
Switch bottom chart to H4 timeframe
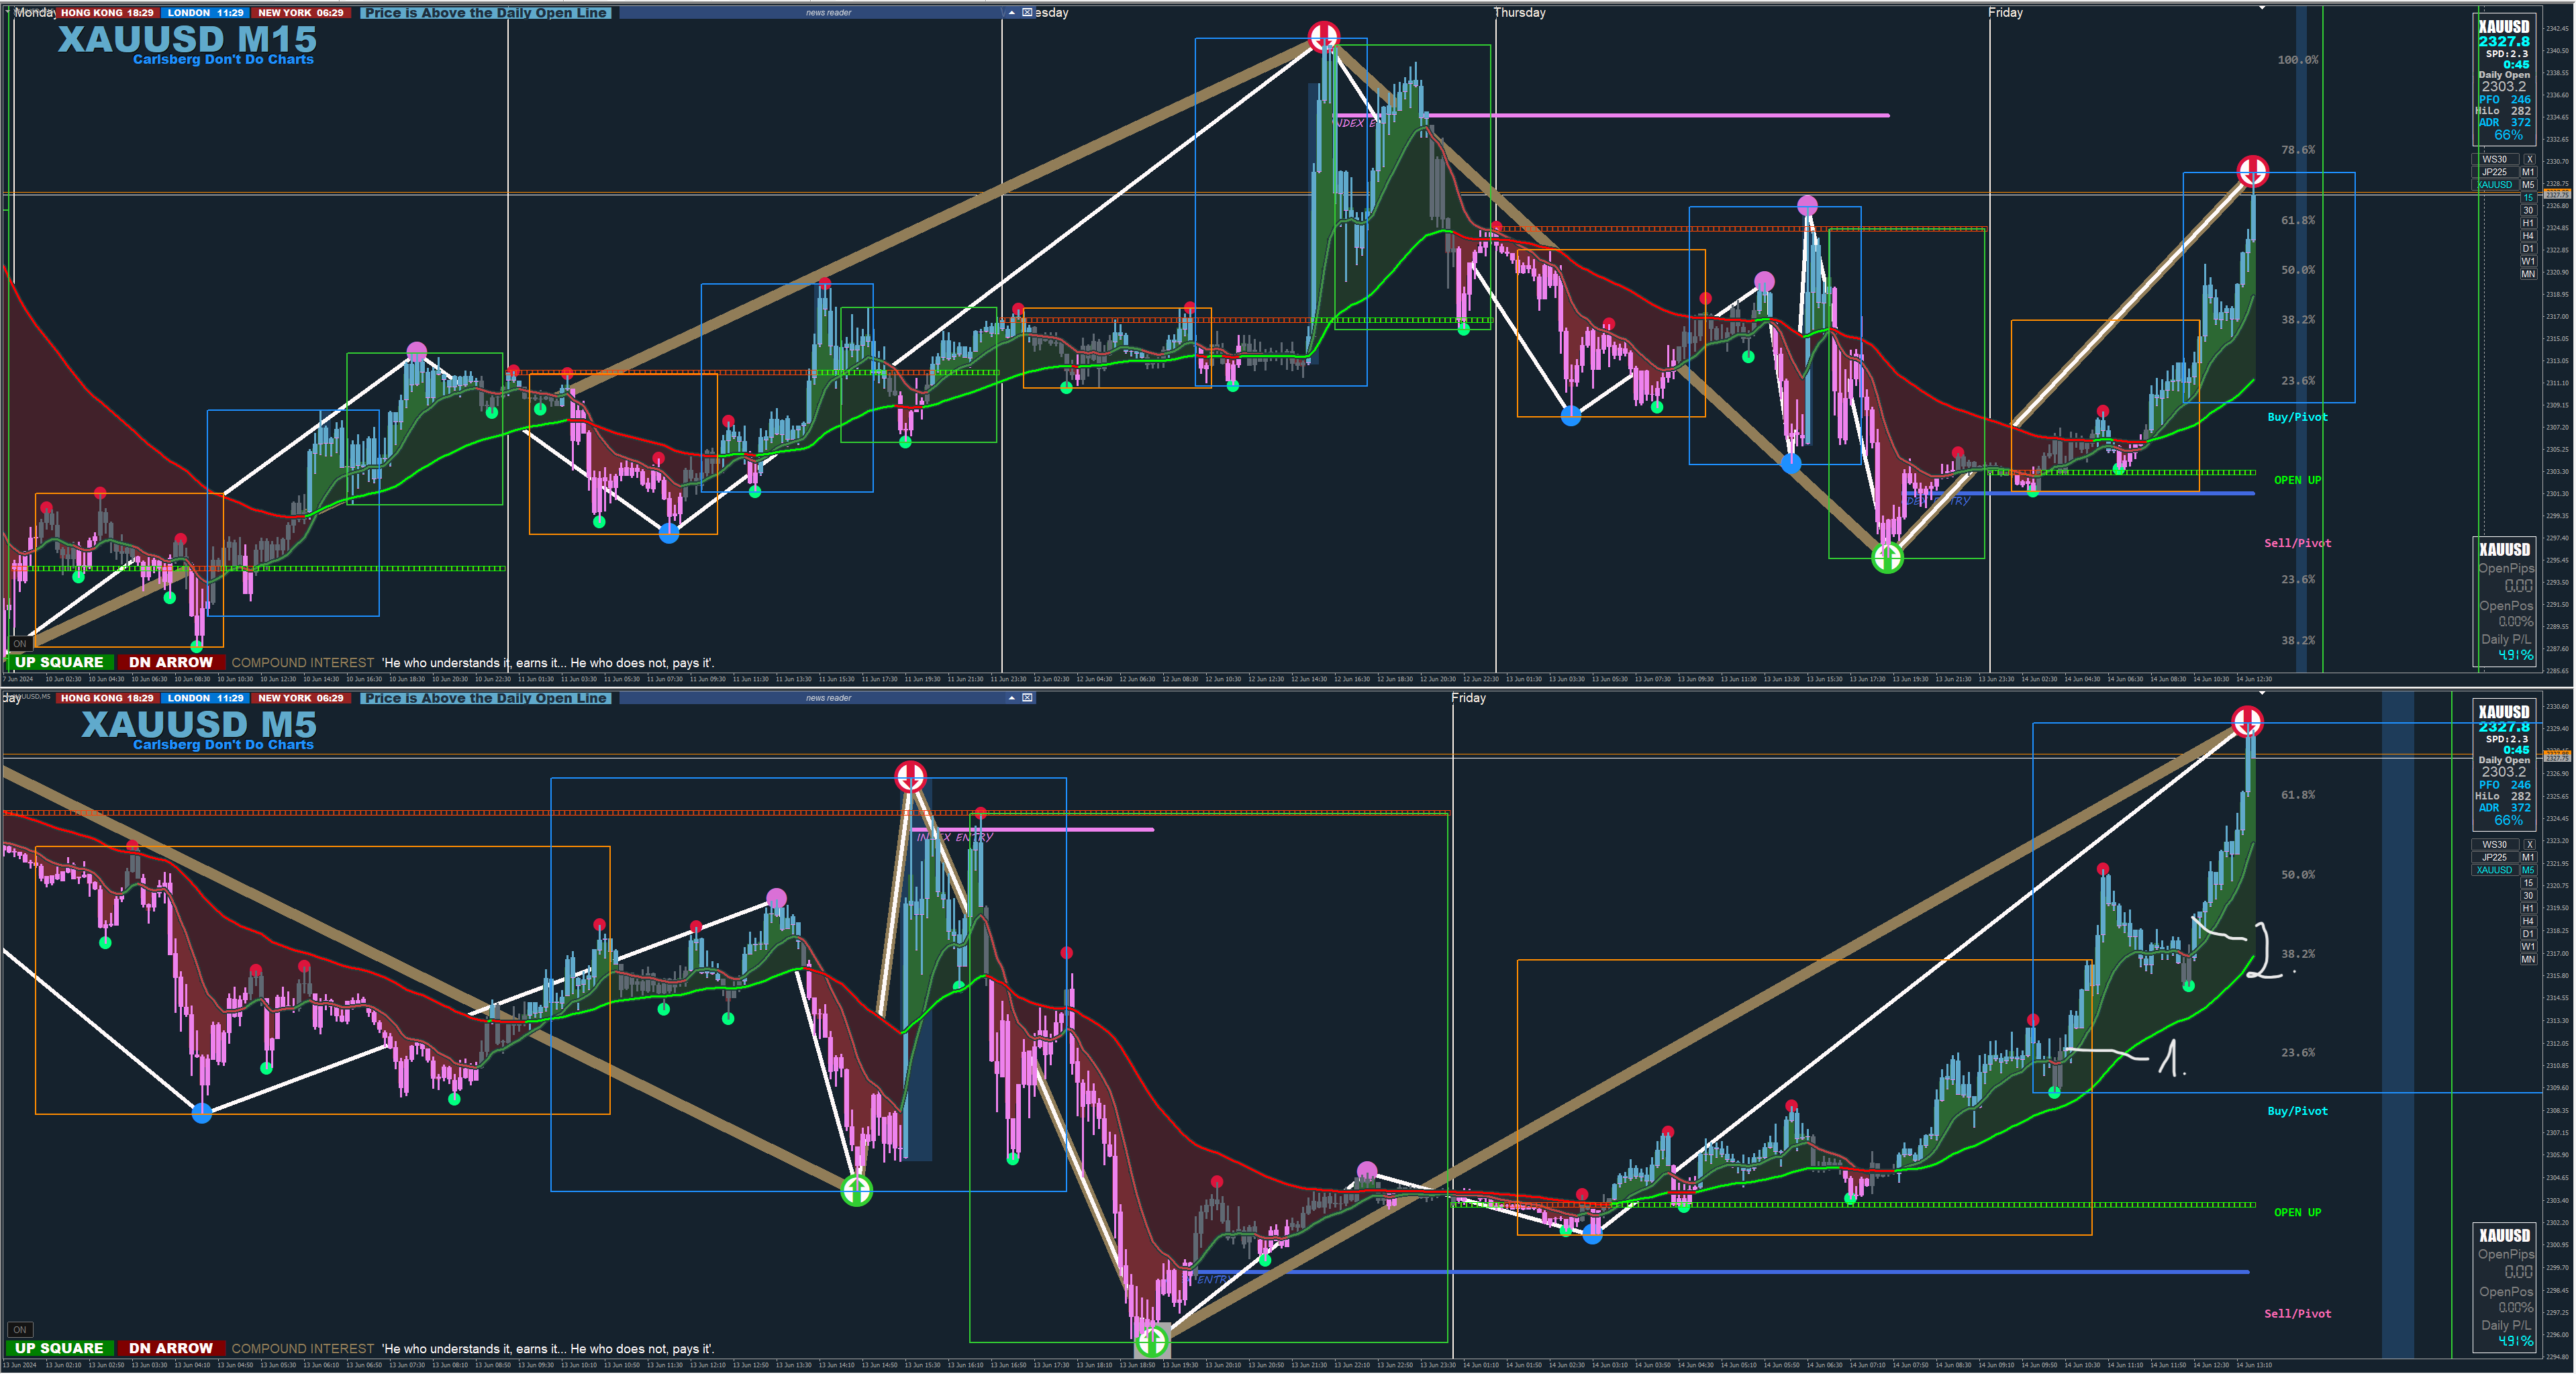click(x=2528, y=921)
